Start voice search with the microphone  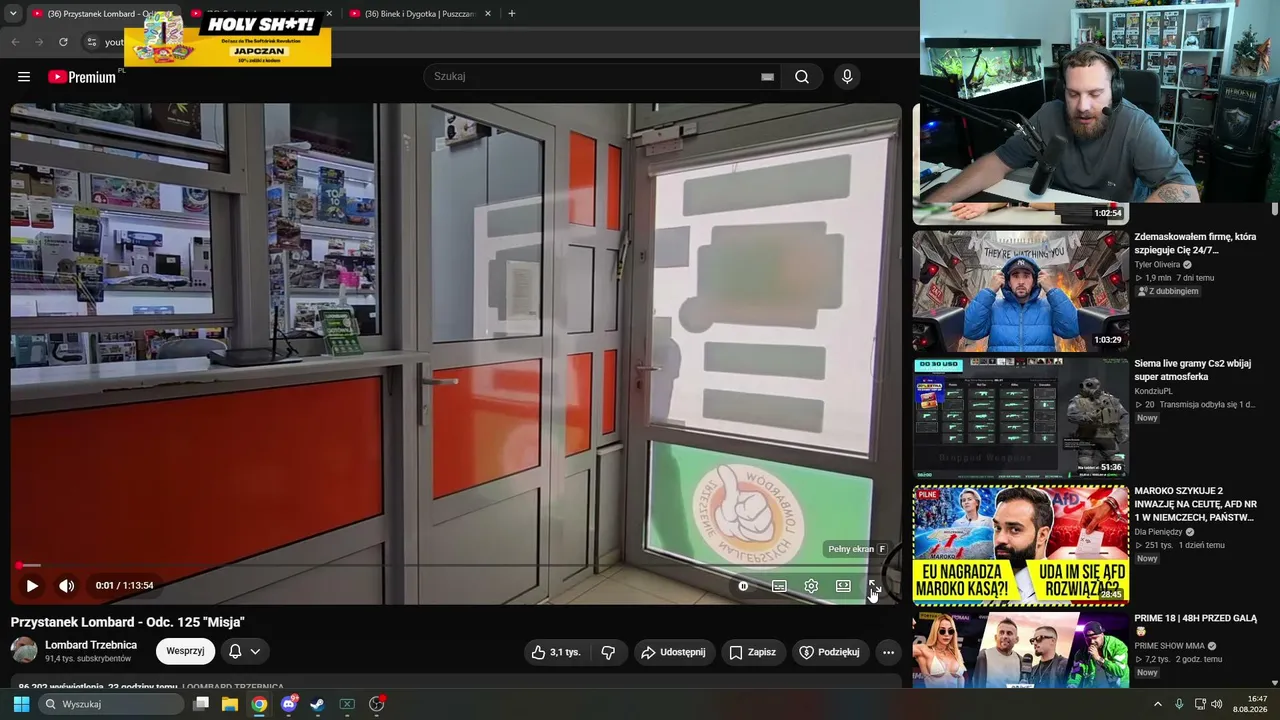[847, 77]
